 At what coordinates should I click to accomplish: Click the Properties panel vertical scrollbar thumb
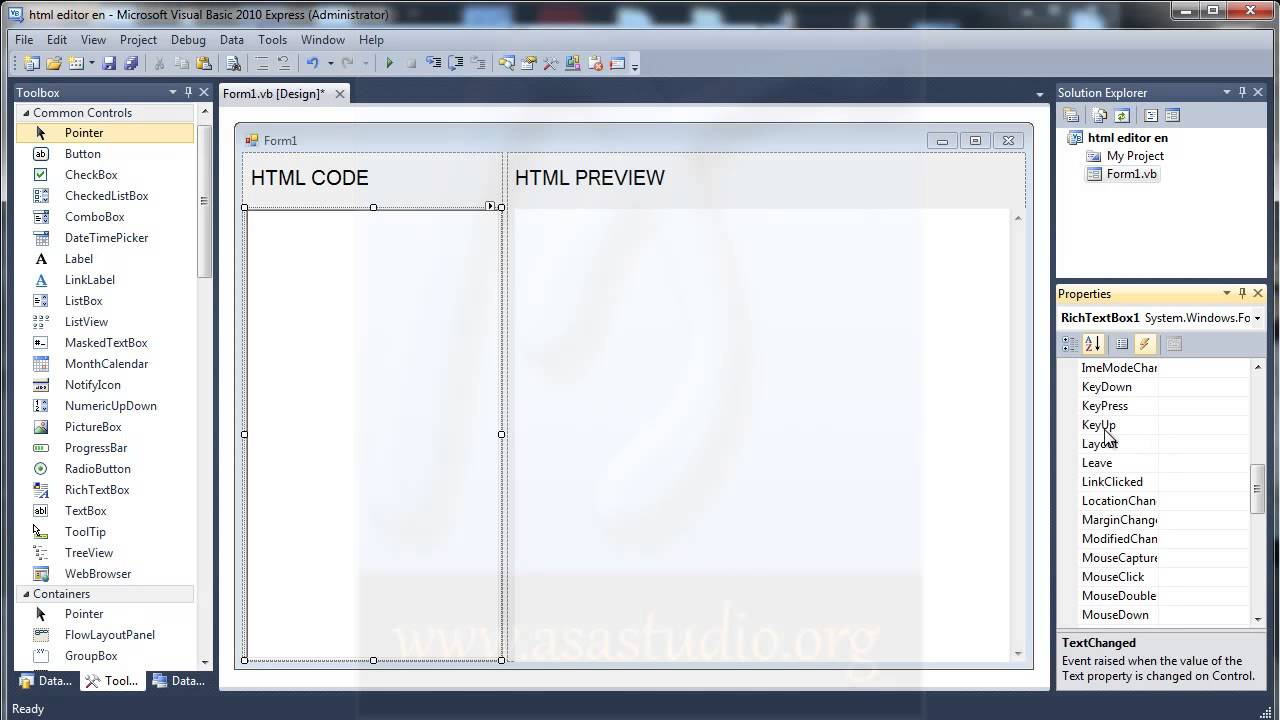[x=1258, y=490]
